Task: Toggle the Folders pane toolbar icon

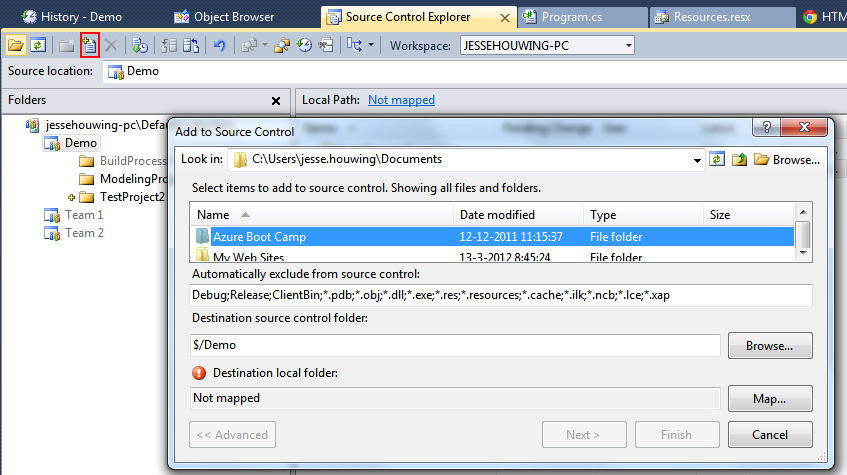Action: click(x=16, y=45)
